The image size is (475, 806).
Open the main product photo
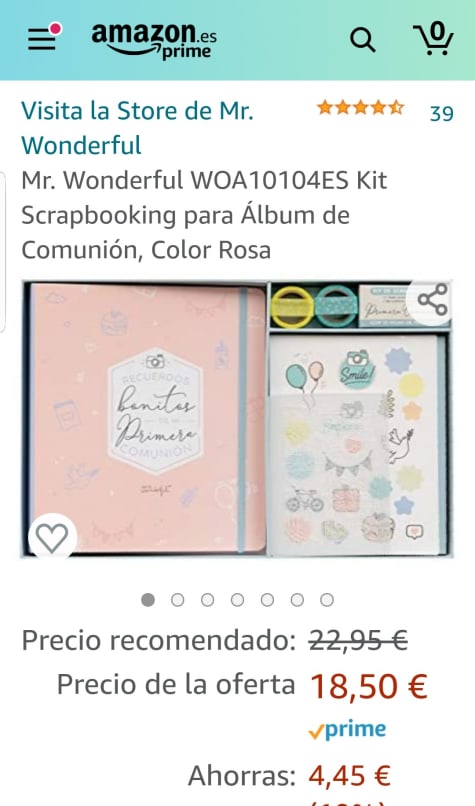pos(237,419)
